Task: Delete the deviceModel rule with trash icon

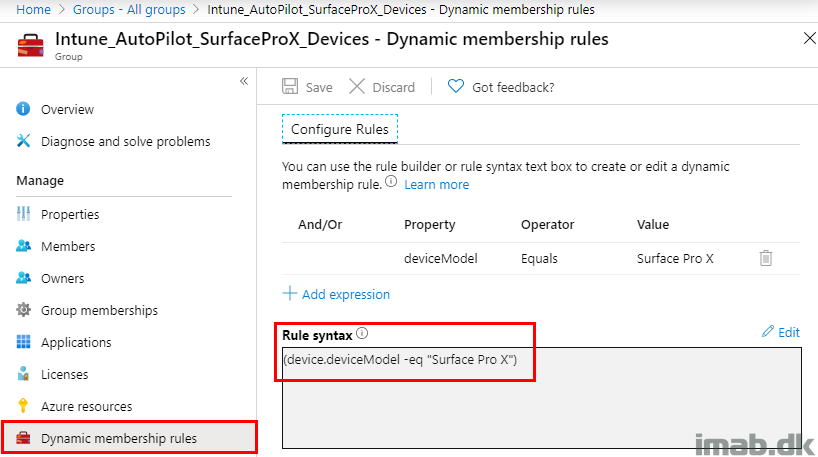Action: pyautogui.click(x=765, y=258)
